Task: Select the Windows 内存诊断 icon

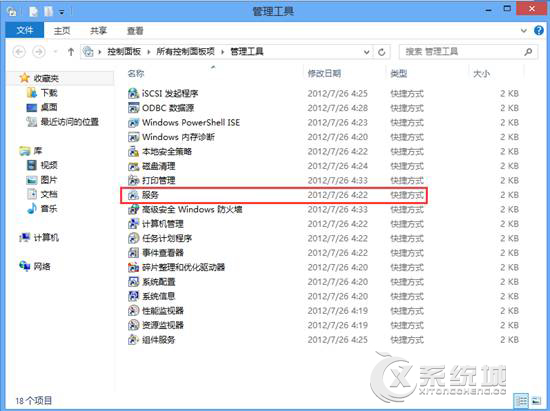Action: 134,137
